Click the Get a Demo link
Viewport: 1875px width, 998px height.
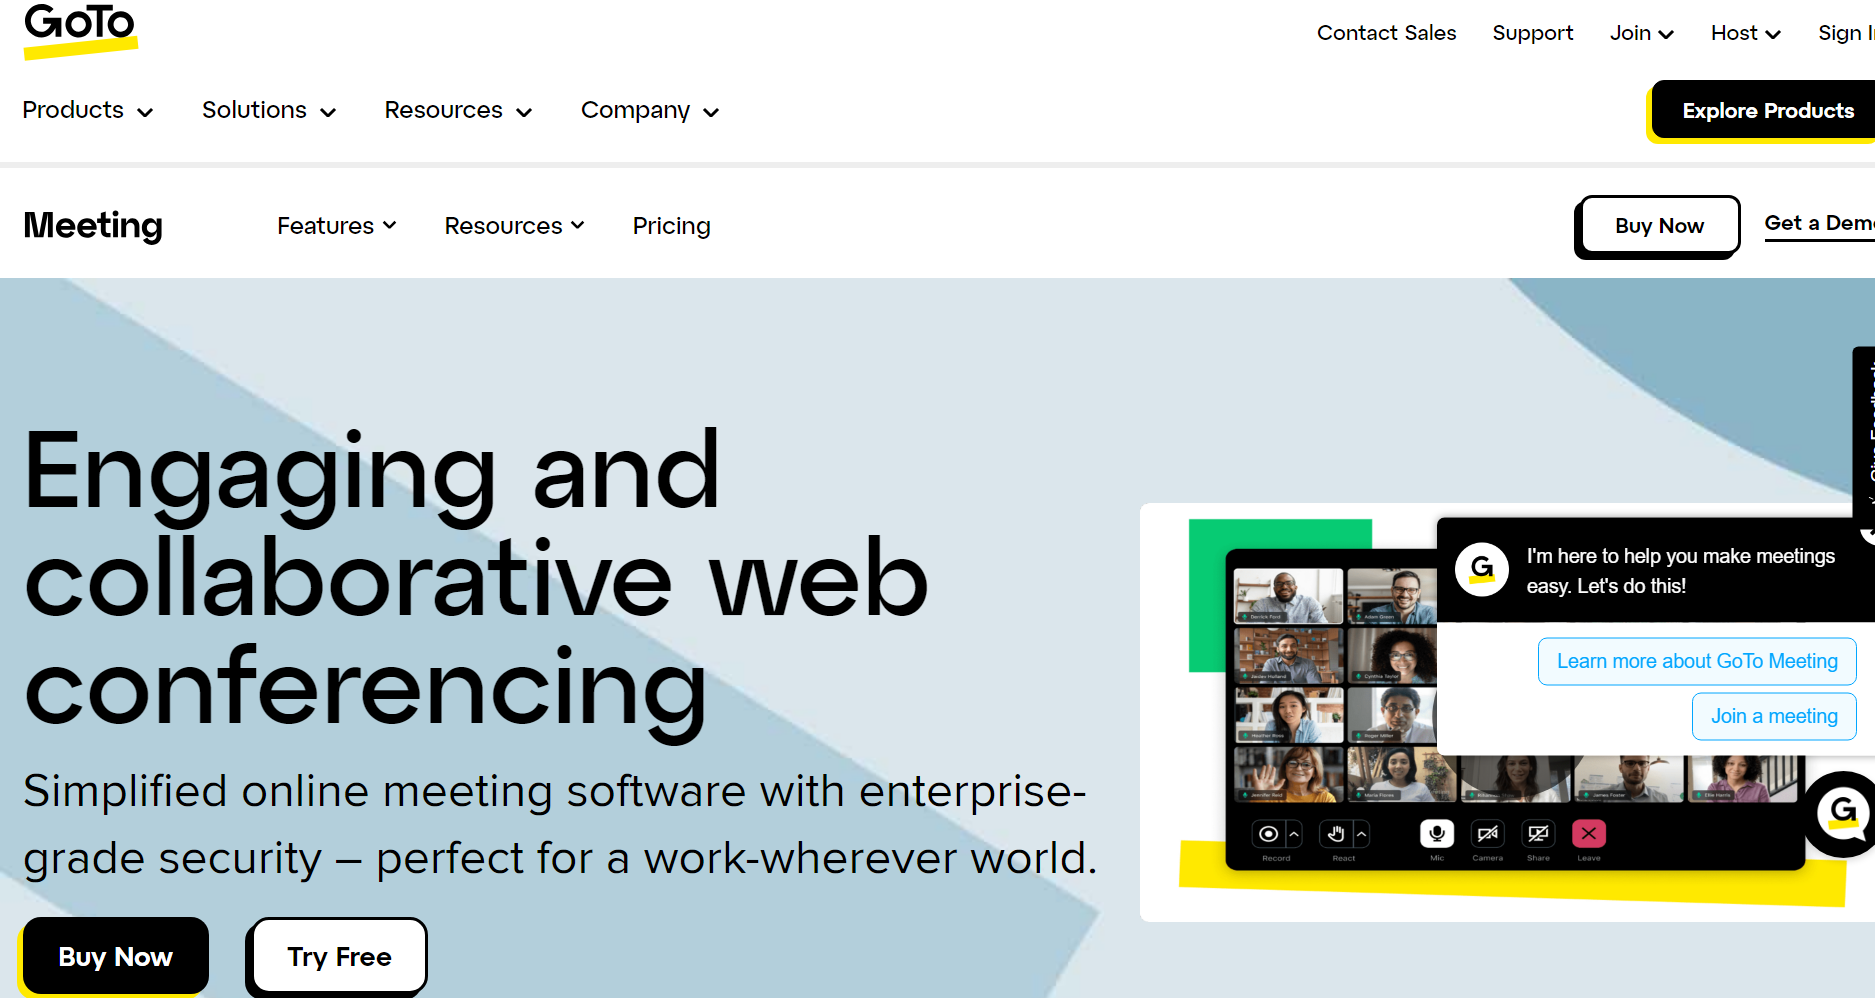point(1819,224)
